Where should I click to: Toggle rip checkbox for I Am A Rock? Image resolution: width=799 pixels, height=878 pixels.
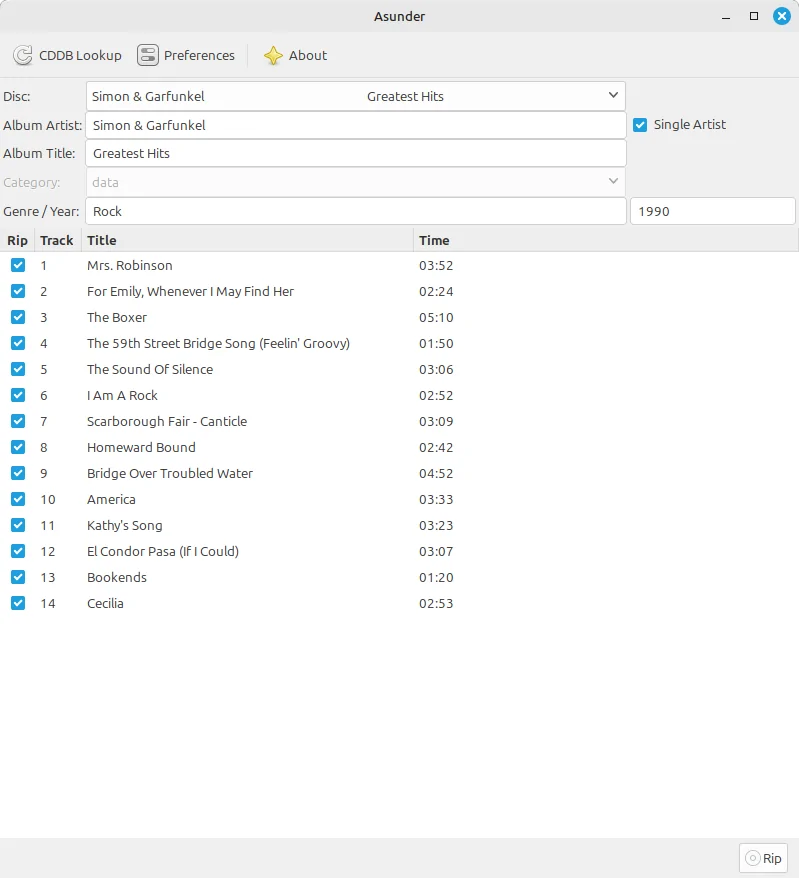click(18, 395)
